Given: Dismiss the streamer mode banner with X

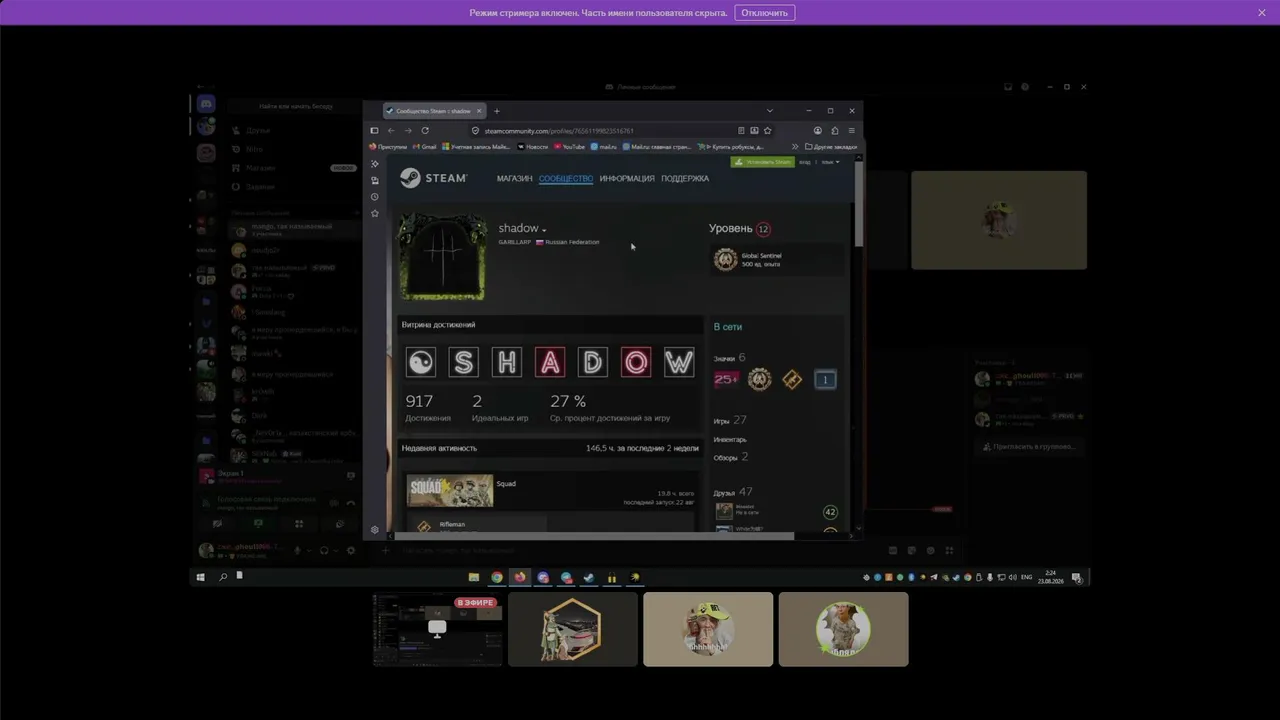Looking at the screenshot, I should pyautogui.click(x=1262, y=13).
